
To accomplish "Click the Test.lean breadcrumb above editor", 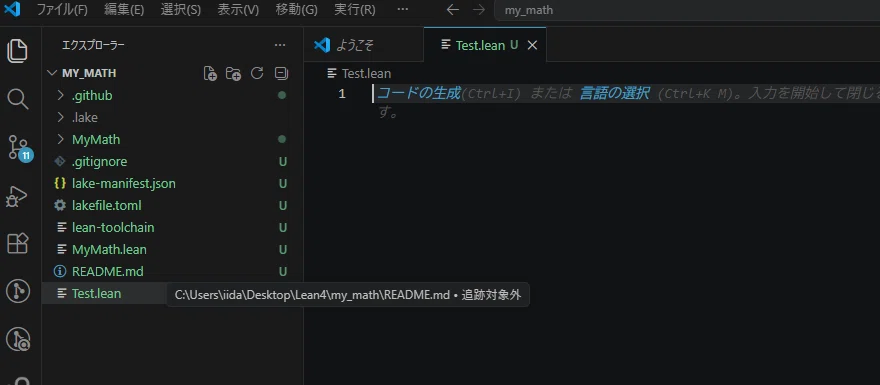I will click(x=359, y=74).
